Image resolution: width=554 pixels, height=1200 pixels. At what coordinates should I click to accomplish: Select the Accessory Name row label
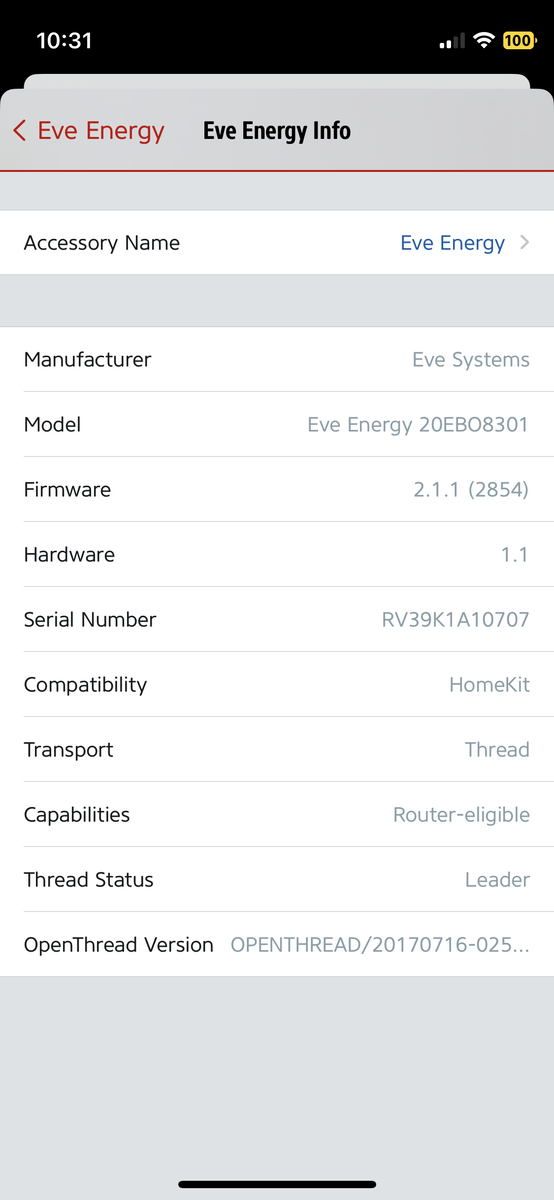click(x=102, y=243)
